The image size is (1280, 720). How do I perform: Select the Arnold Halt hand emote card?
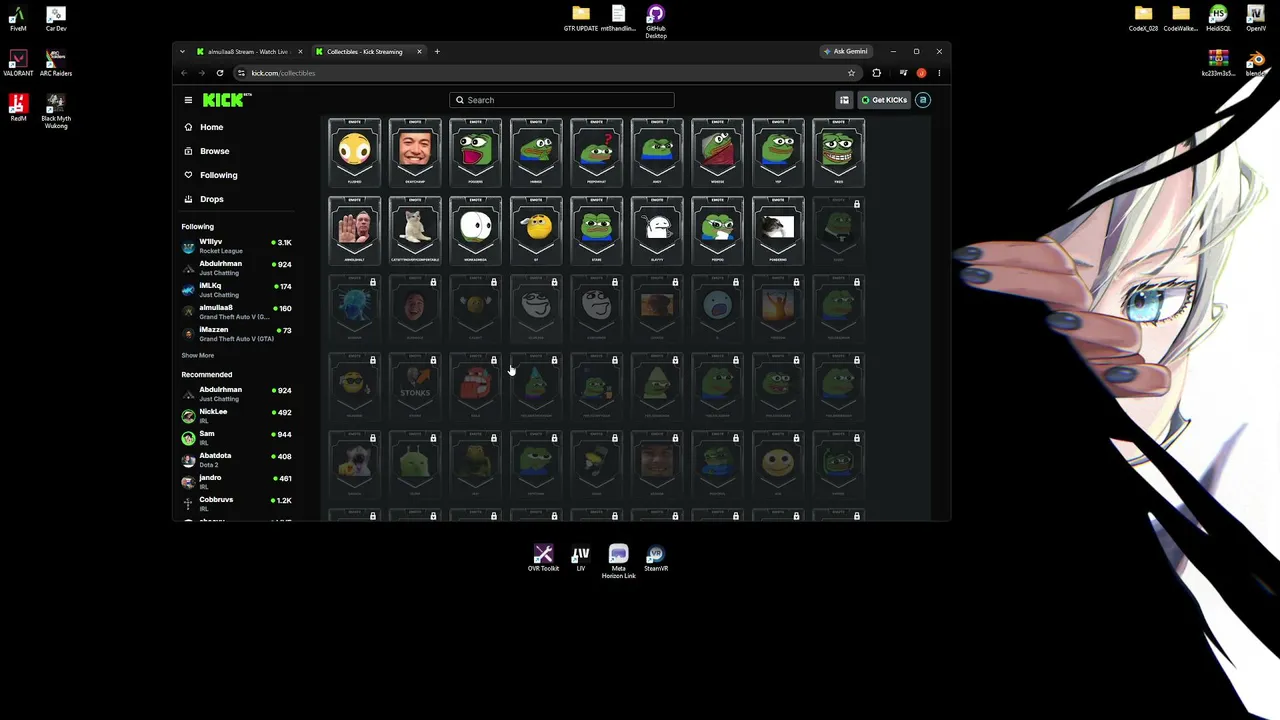pyautogui.click(x=355, y=230)
